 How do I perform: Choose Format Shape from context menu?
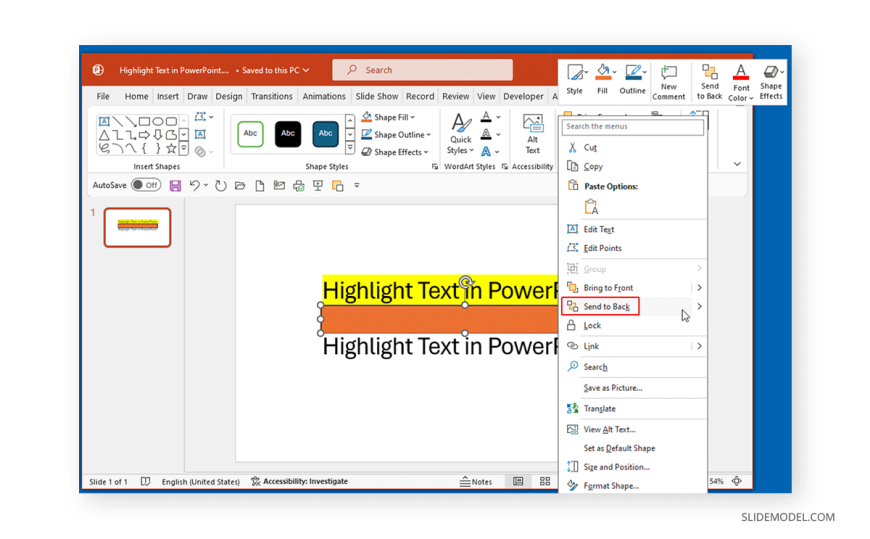point(634,485)
